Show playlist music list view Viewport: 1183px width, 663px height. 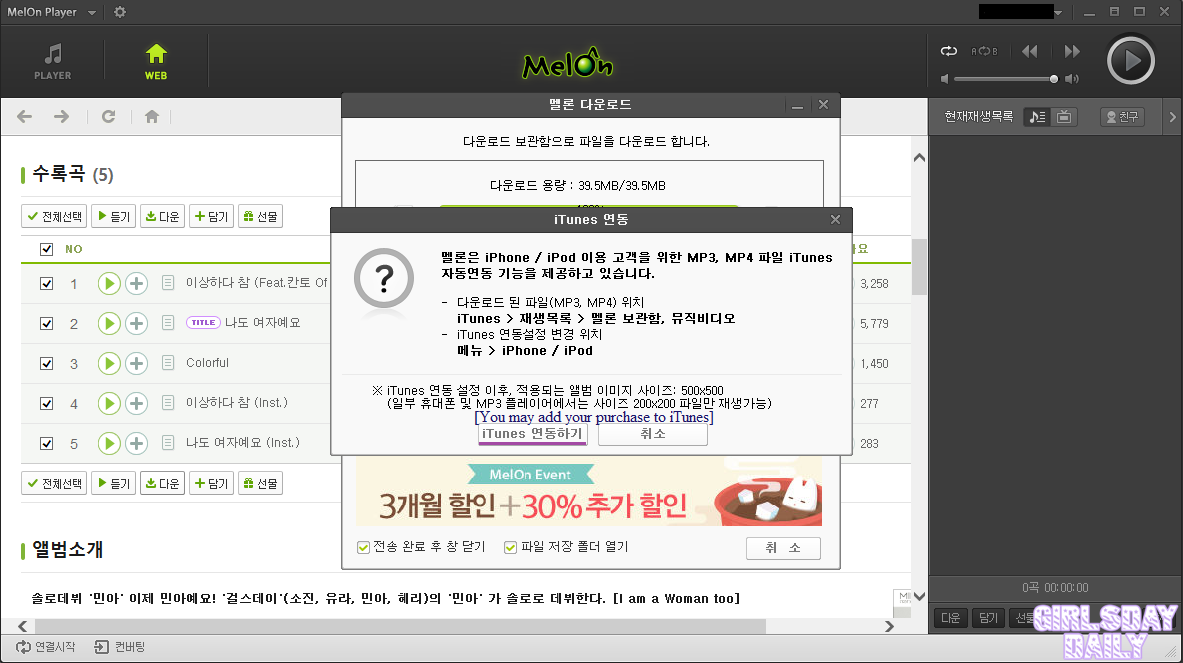[1037, 117]
